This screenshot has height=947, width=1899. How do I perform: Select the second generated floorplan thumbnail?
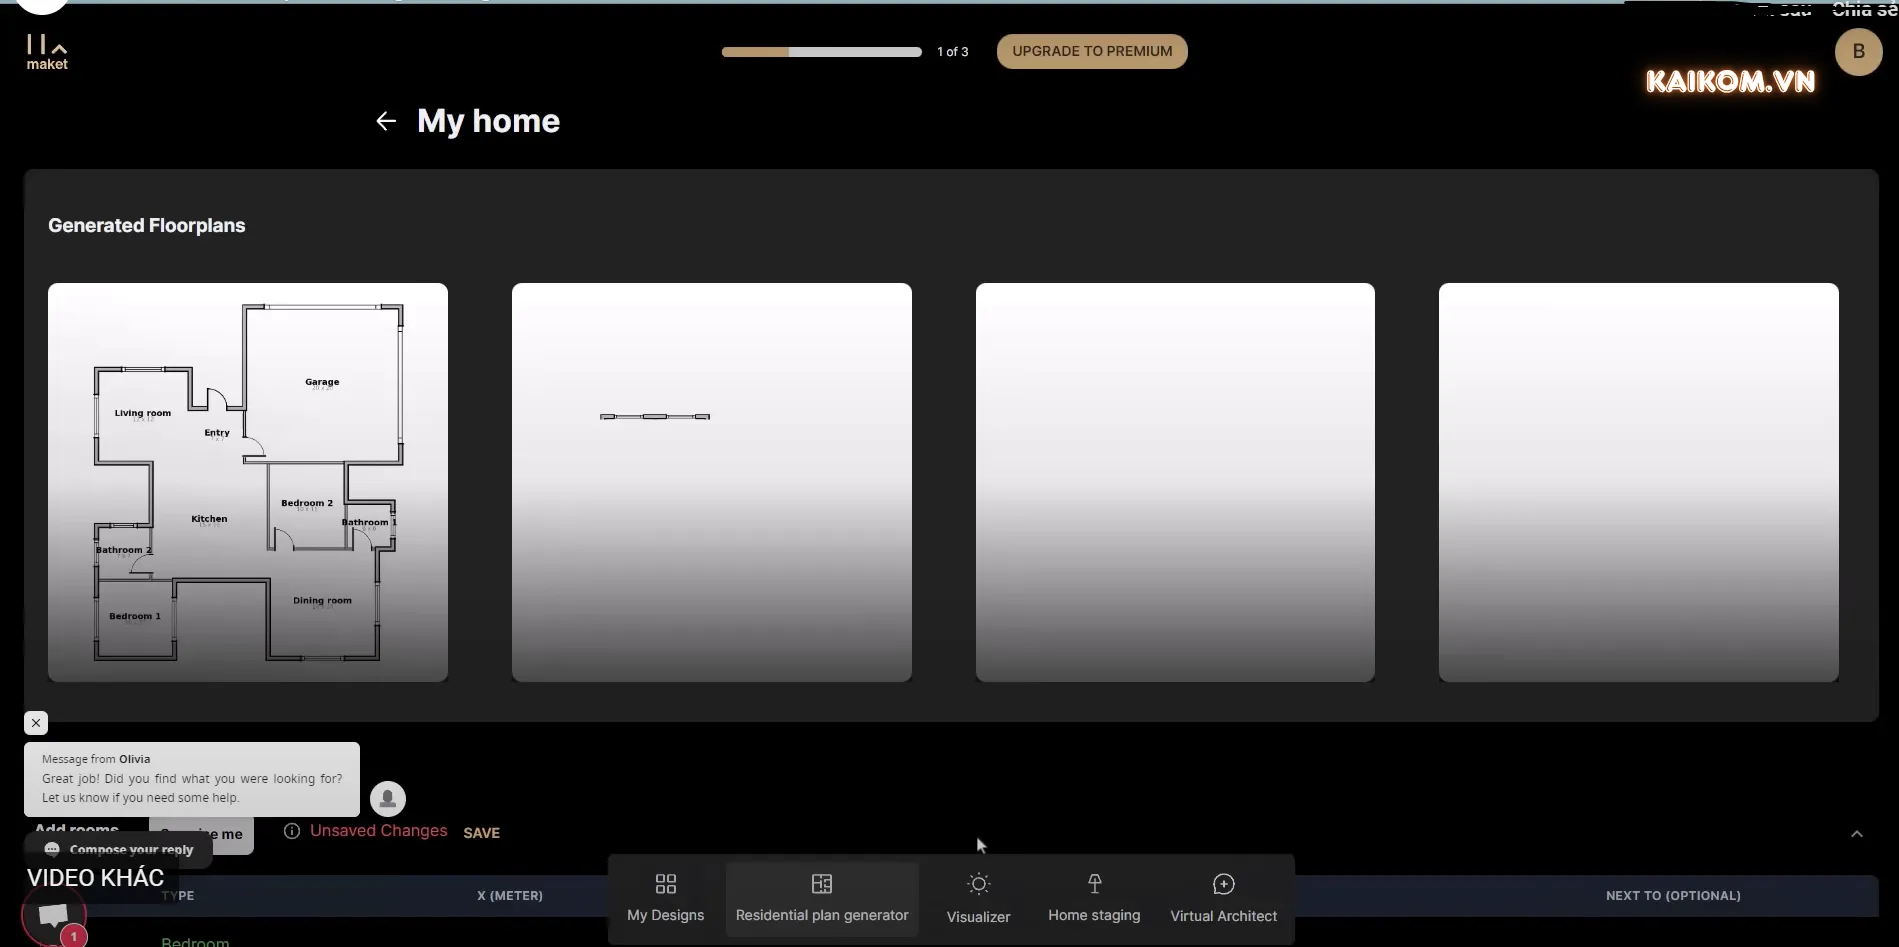tap(711, 482)
